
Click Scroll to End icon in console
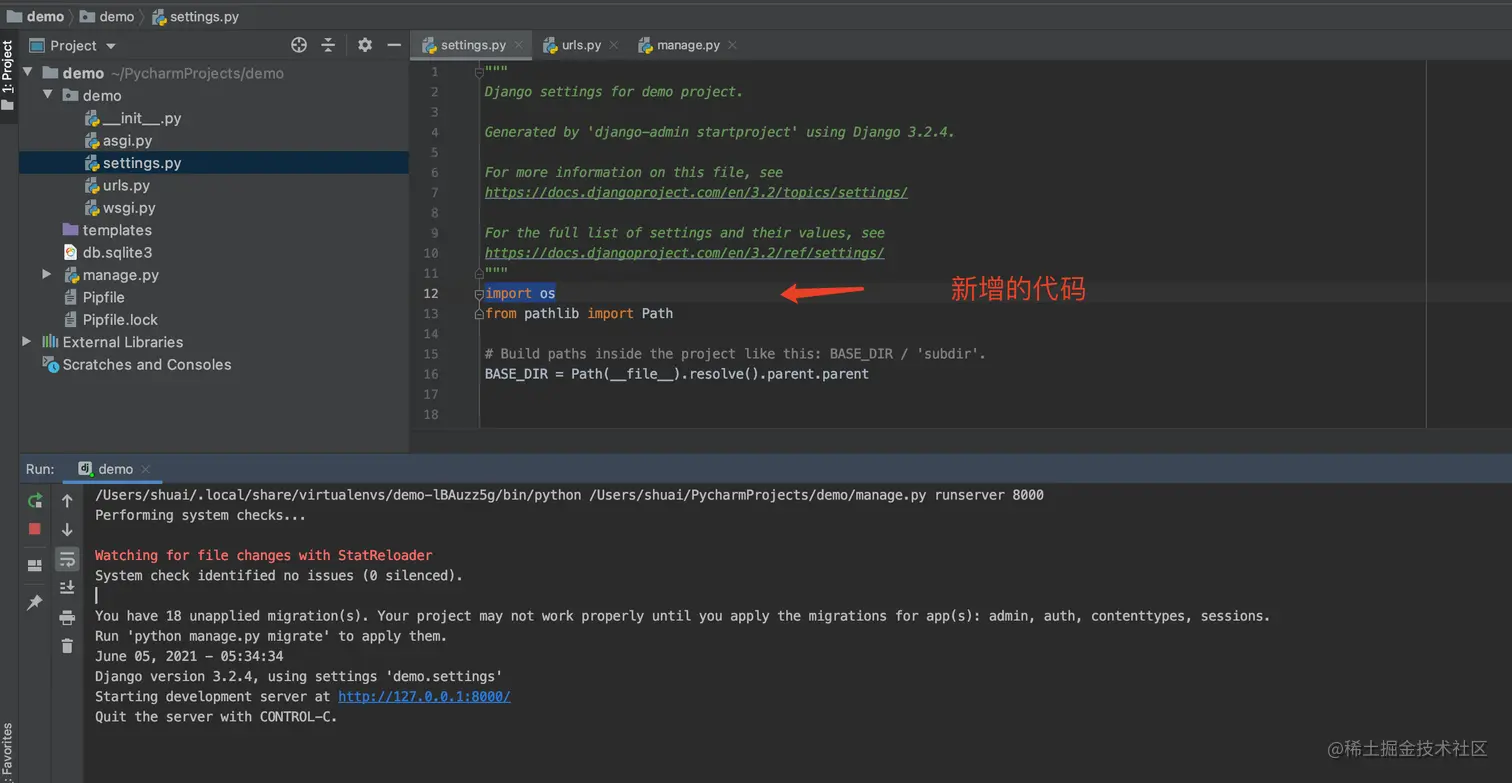(67, 587)
